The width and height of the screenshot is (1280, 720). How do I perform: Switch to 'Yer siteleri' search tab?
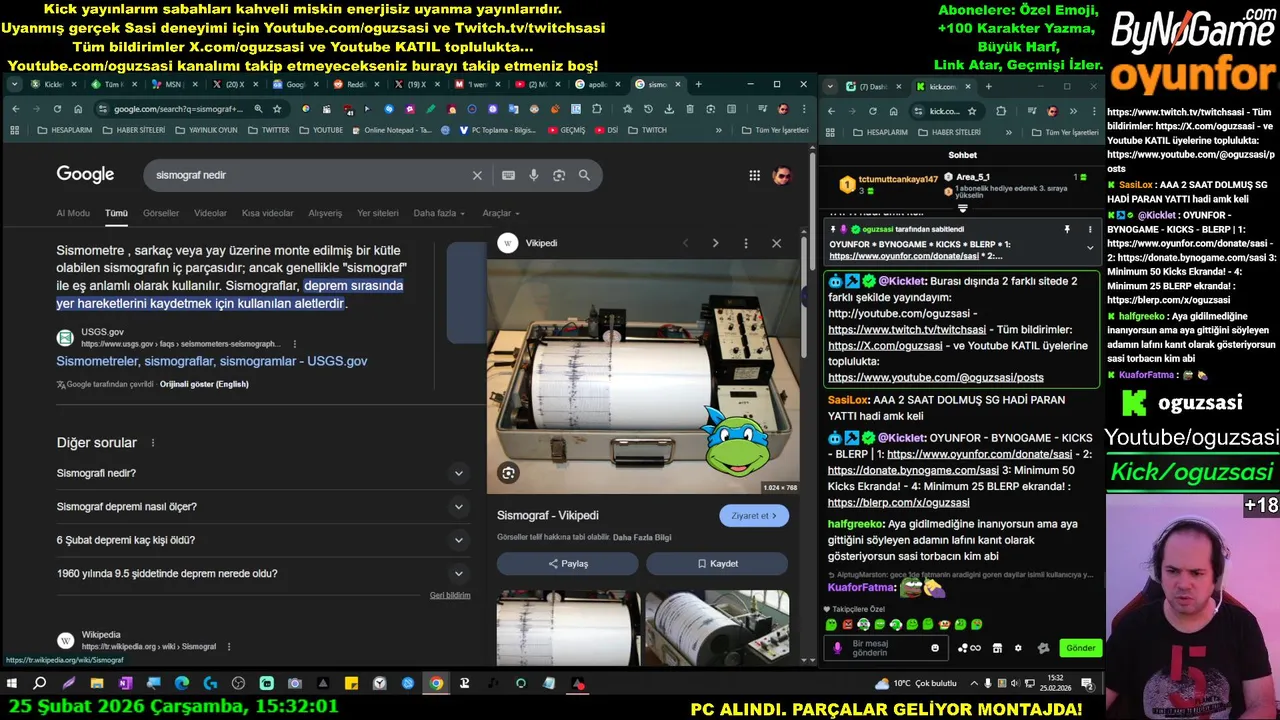point(378,213)
